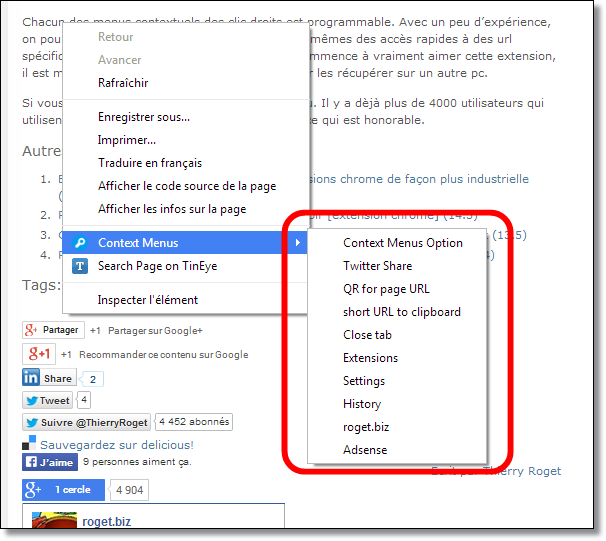Click the Google+ 1 cercle button
The width and height of the screenshot is (606, 541).
(x=63, y=490)
